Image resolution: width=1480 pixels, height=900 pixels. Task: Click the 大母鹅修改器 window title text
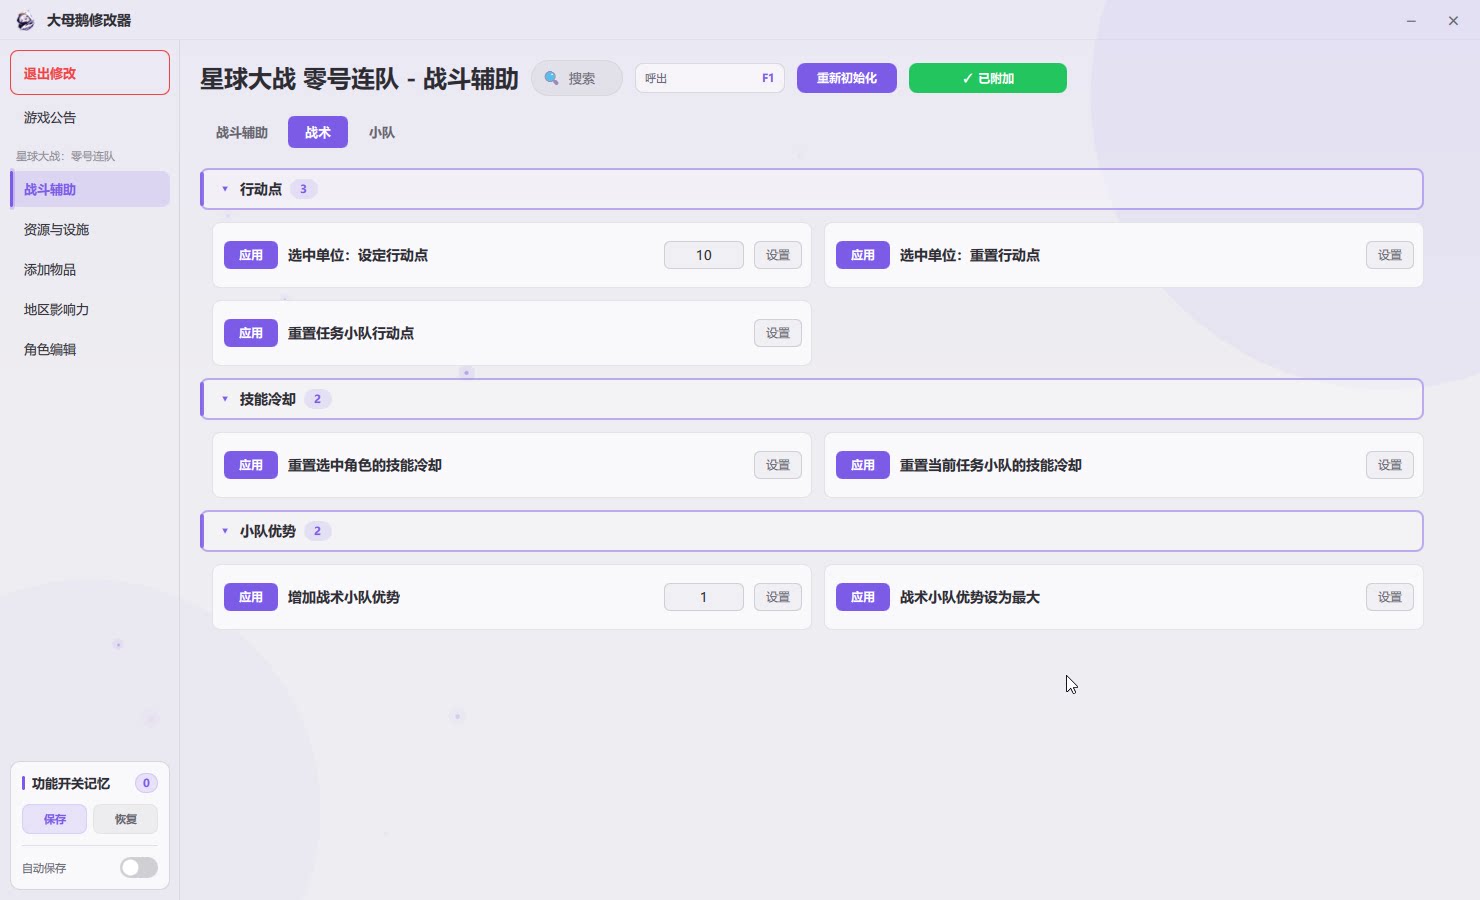89,20
